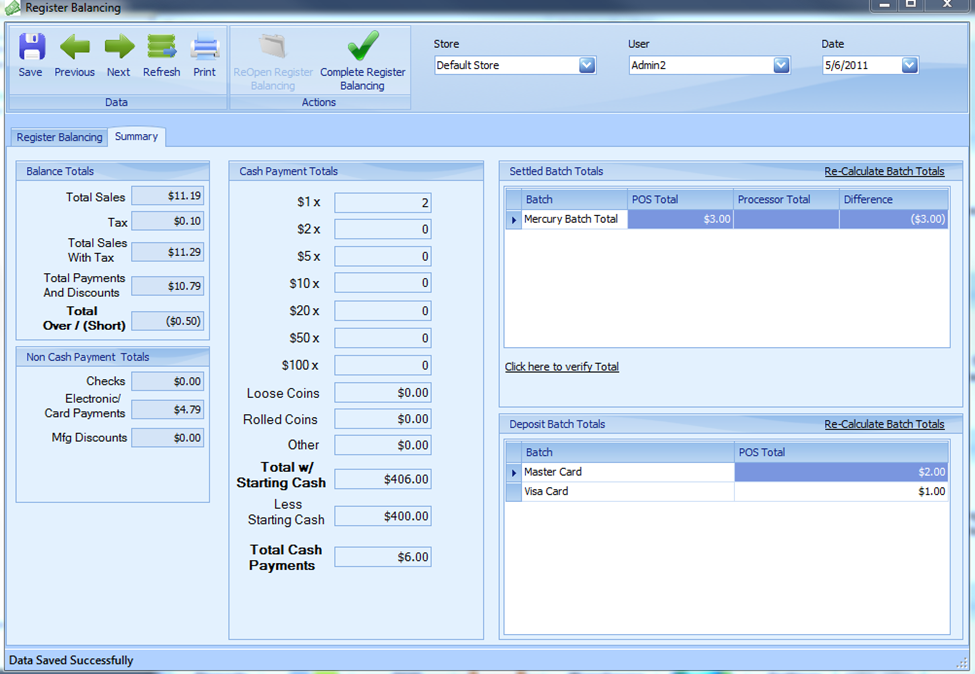Expand the User dropdown arrow

(781, 65)
